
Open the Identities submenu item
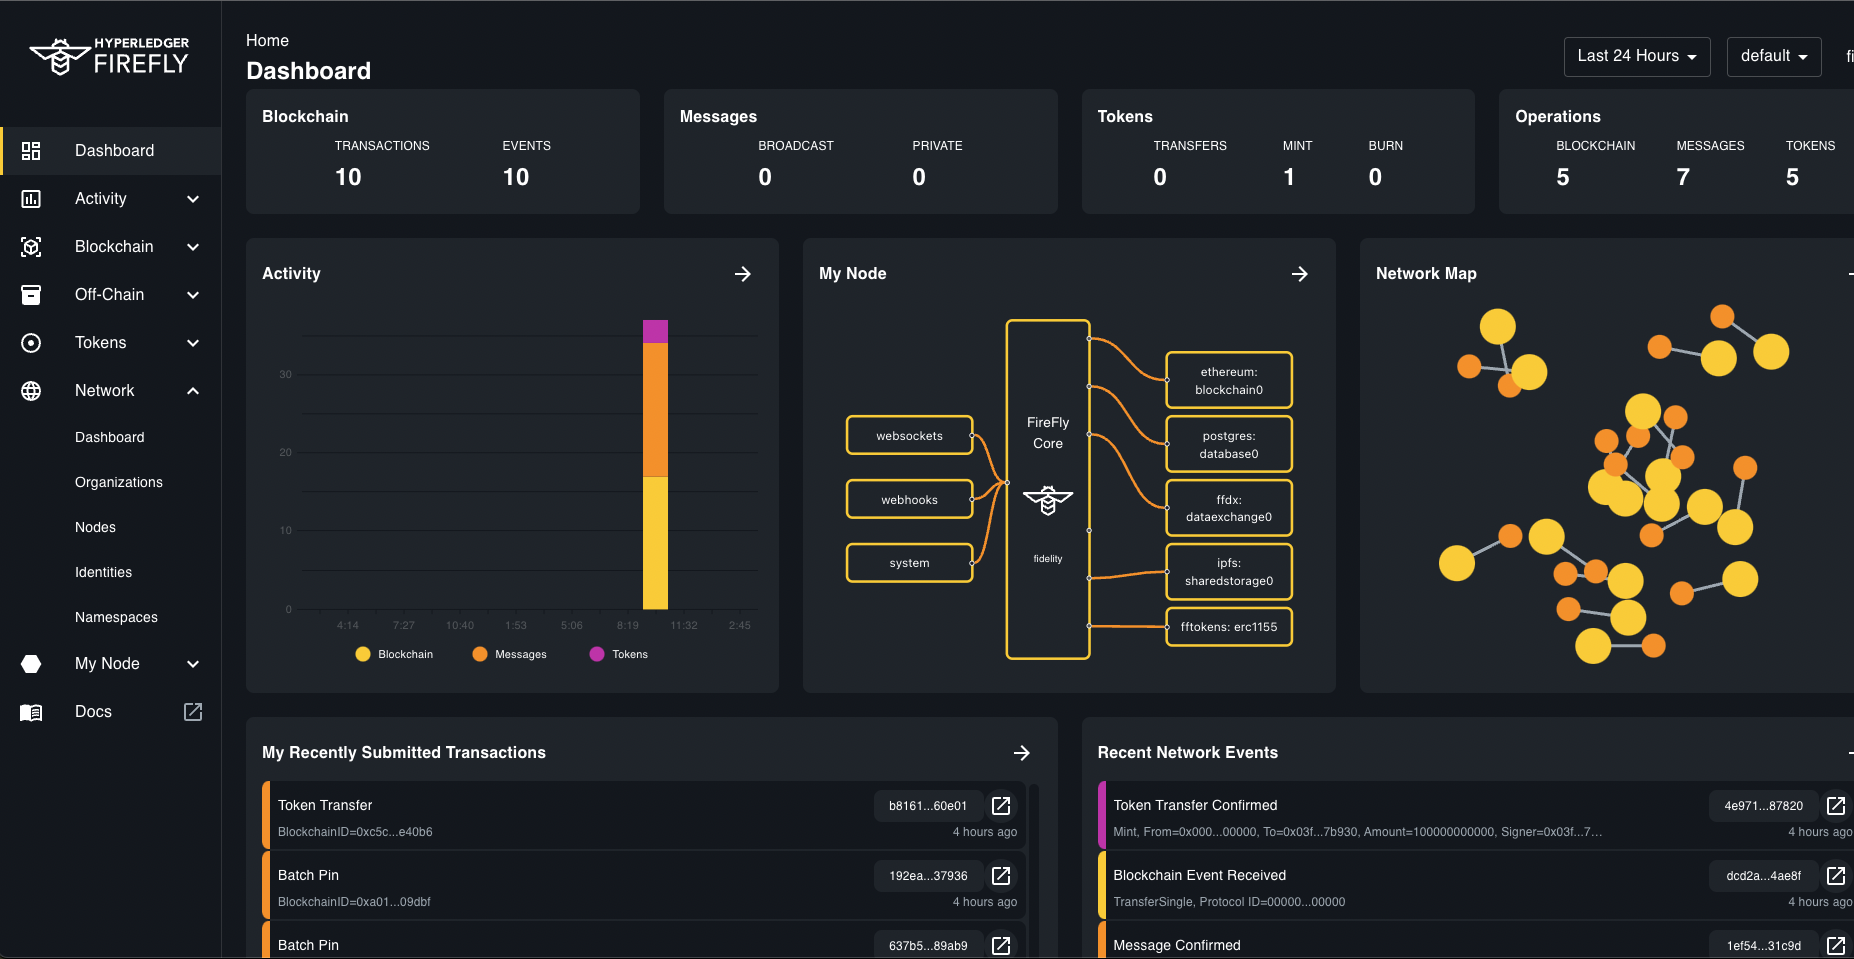103,573
